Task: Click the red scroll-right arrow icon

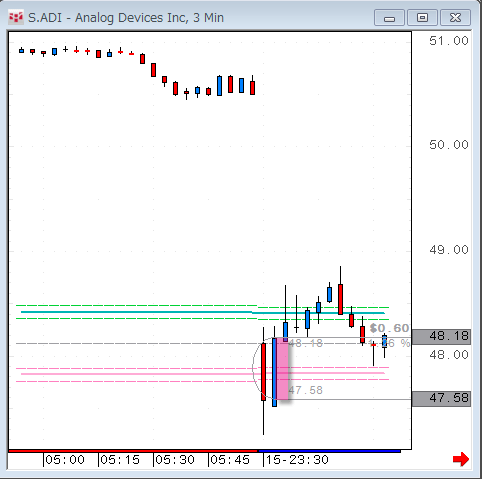Action: pyautogui.click(x=461, y=459)
